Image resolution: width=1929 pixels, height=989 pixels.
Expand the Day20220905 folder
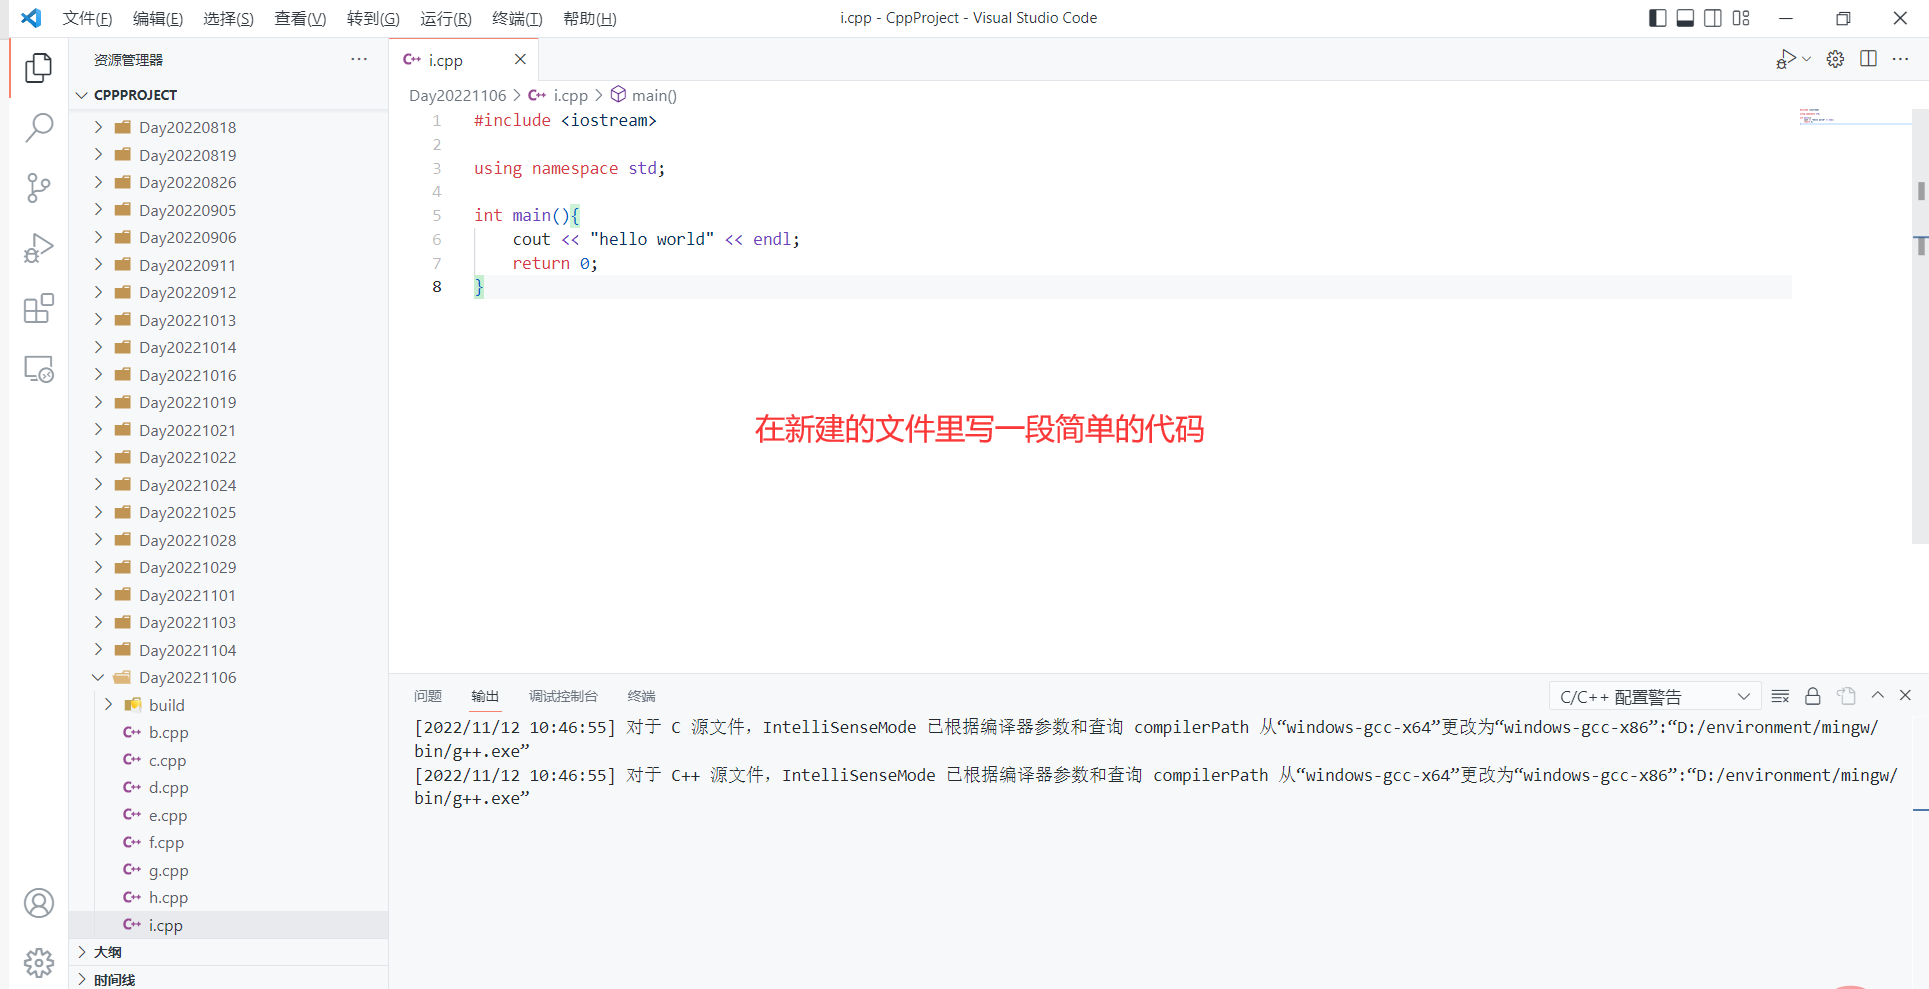coord(228,210)
